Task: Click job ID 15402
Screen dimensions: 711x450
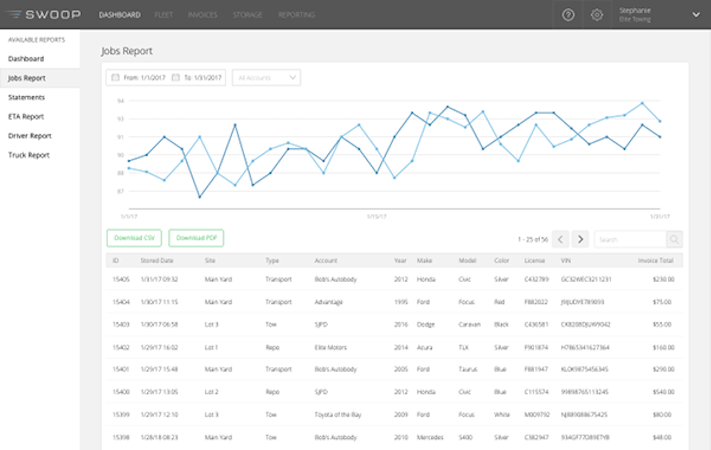Action: click(x=121, y=347)
